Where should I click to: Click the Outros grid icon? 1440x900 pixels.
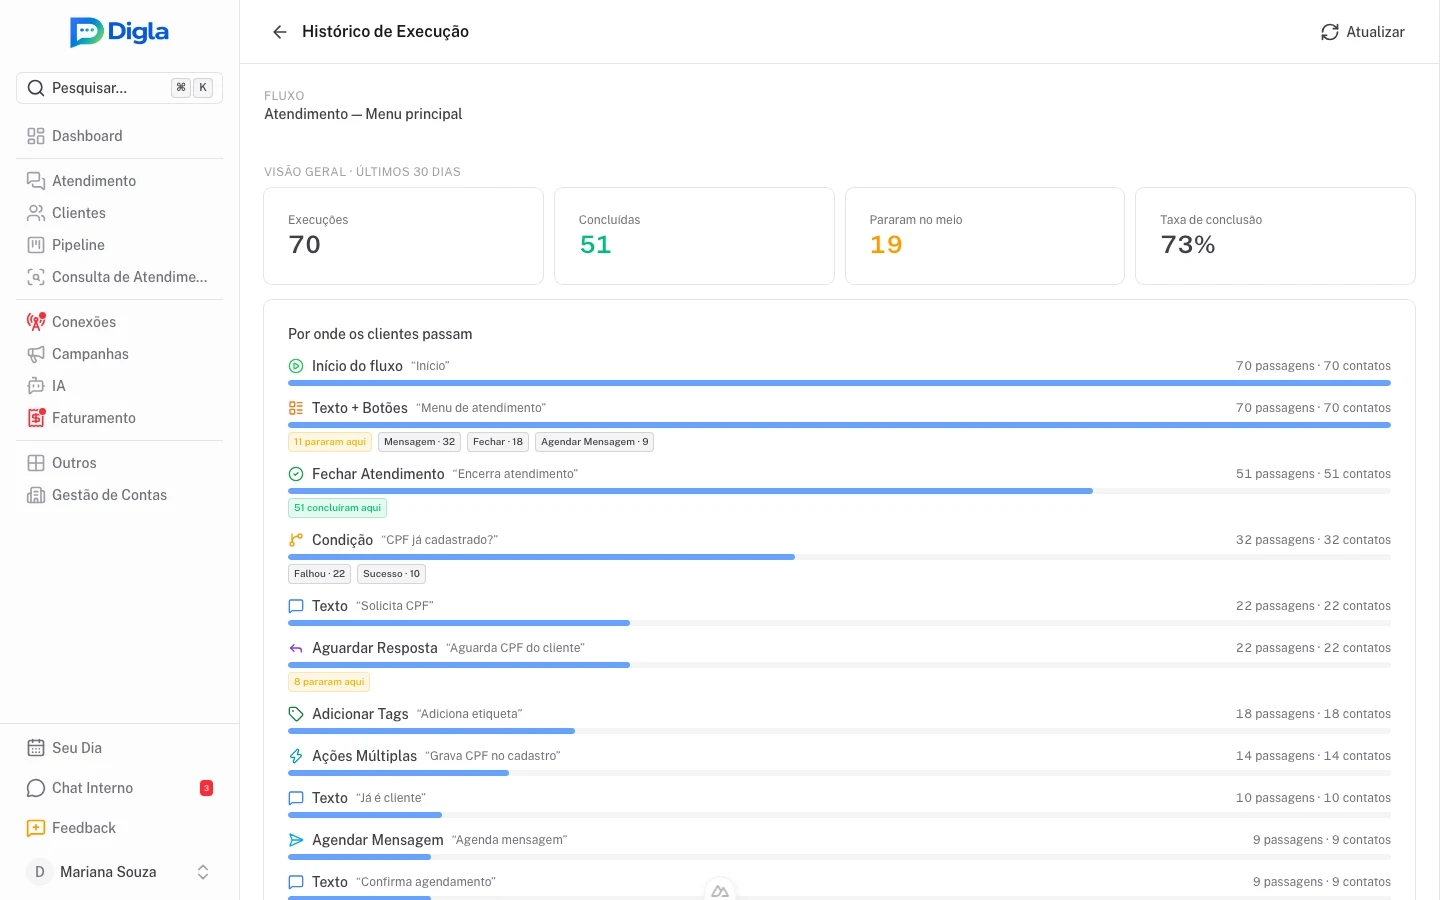click(x=36, y=463)
